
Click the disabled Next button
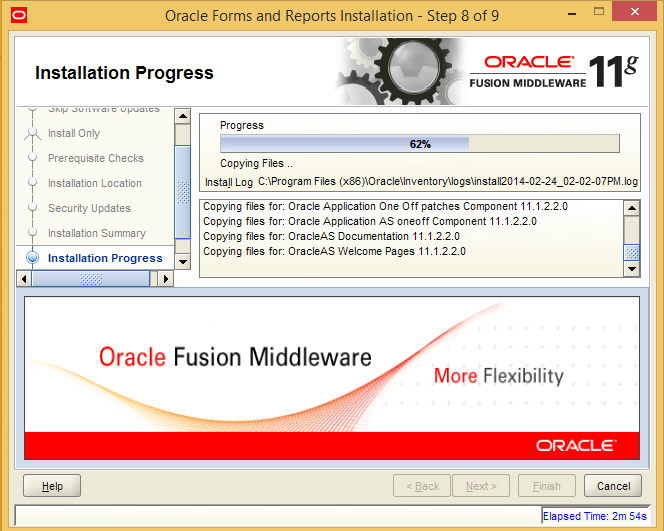tap(481, 486)
